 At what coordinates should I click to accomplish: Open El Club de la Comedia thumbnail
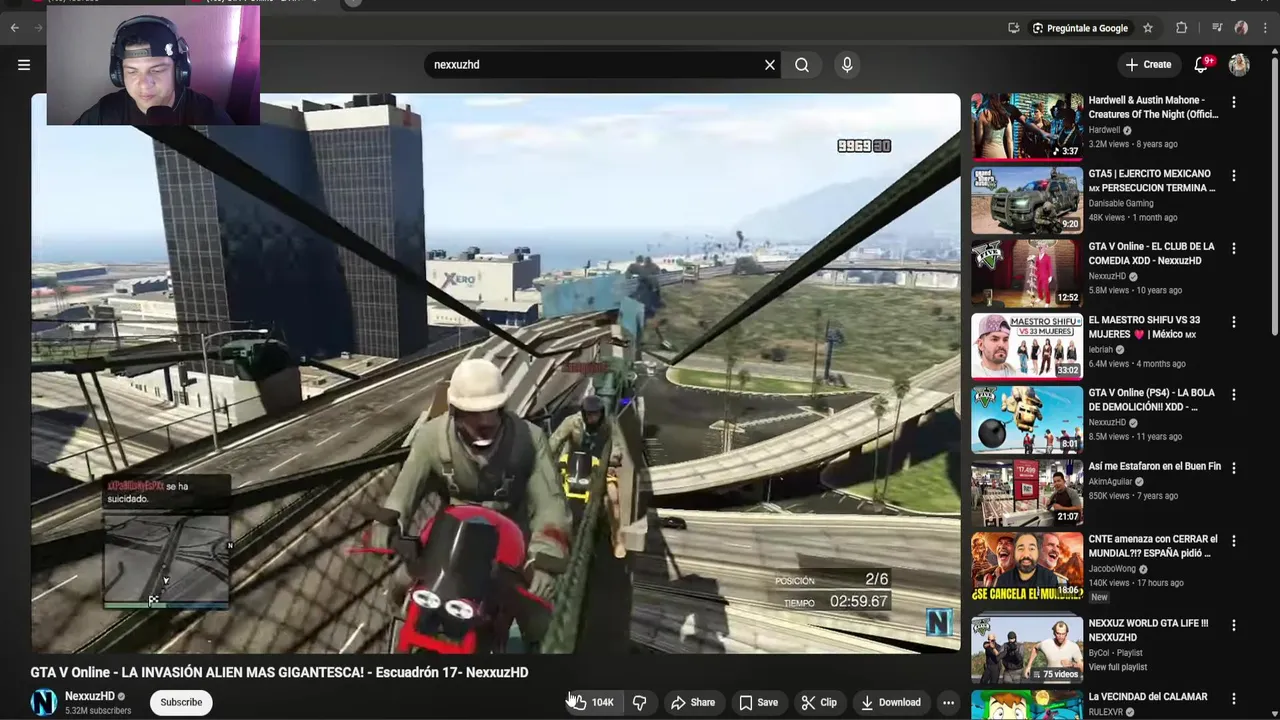point(1027,273)
